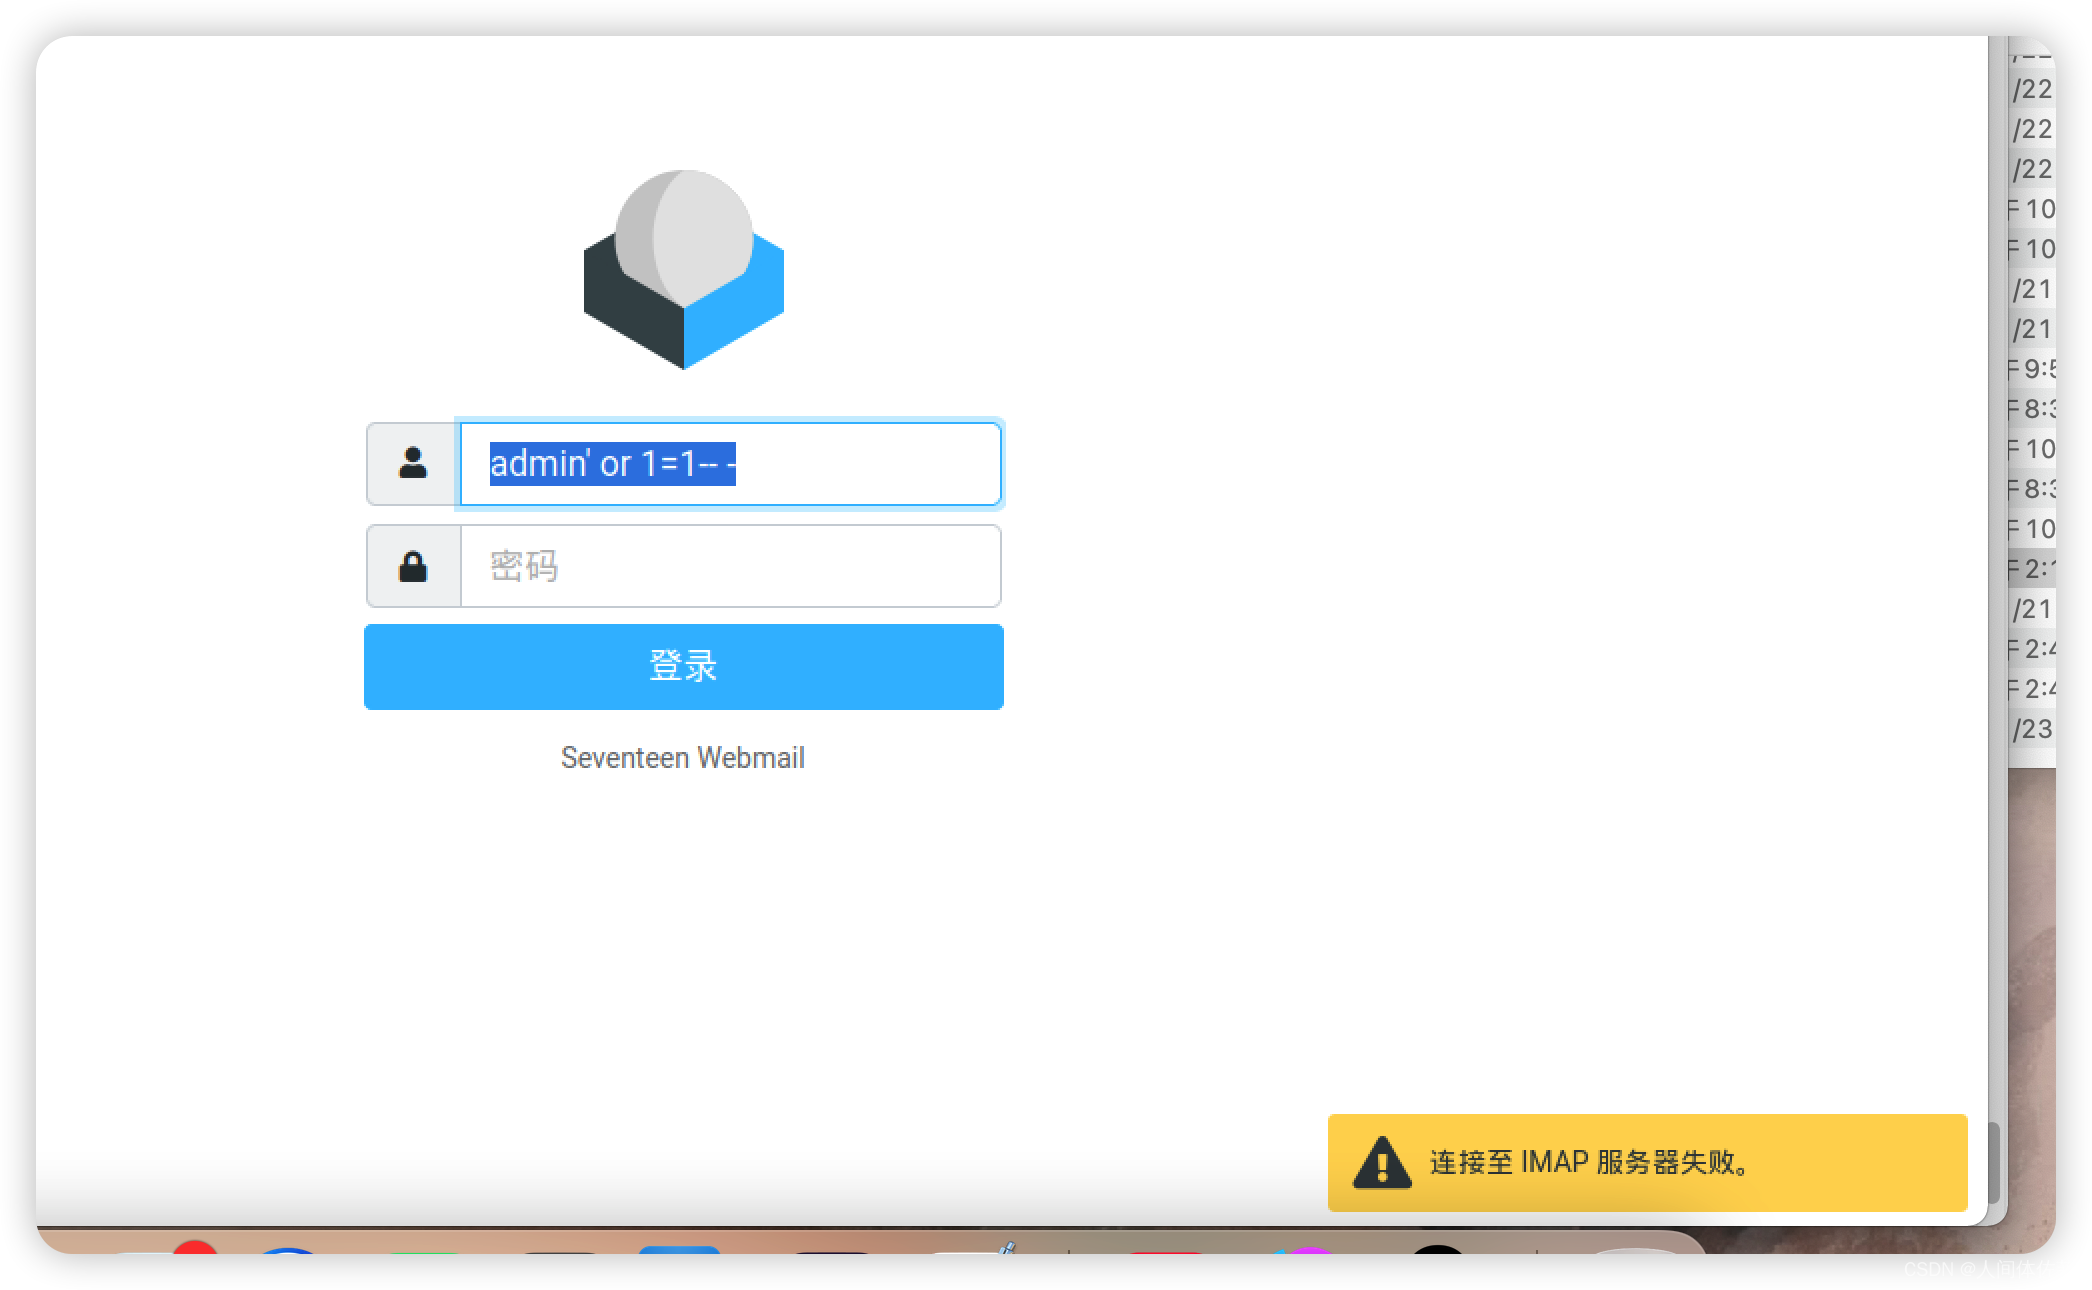2092x1290 pixels.
Task: Click the black round dock icon at bottom
Action: click(1436, 1249)
